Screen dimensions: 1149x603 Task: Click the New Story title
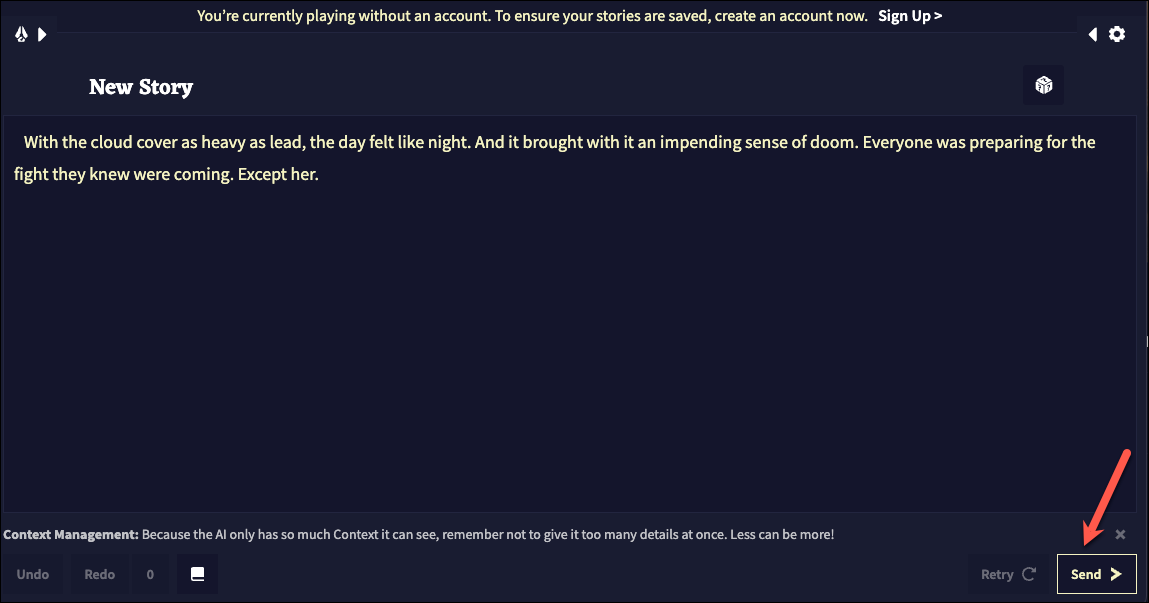pos(141,87)
